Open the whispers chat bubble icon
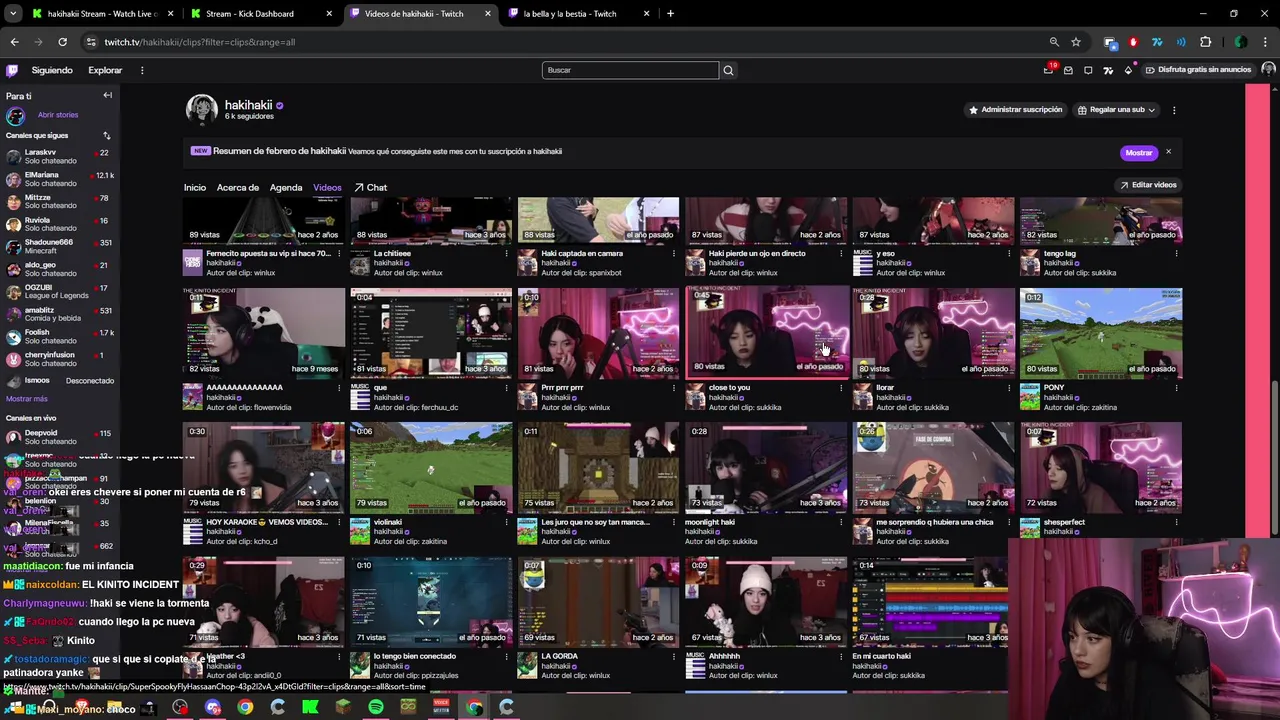 click(1088, 70)
